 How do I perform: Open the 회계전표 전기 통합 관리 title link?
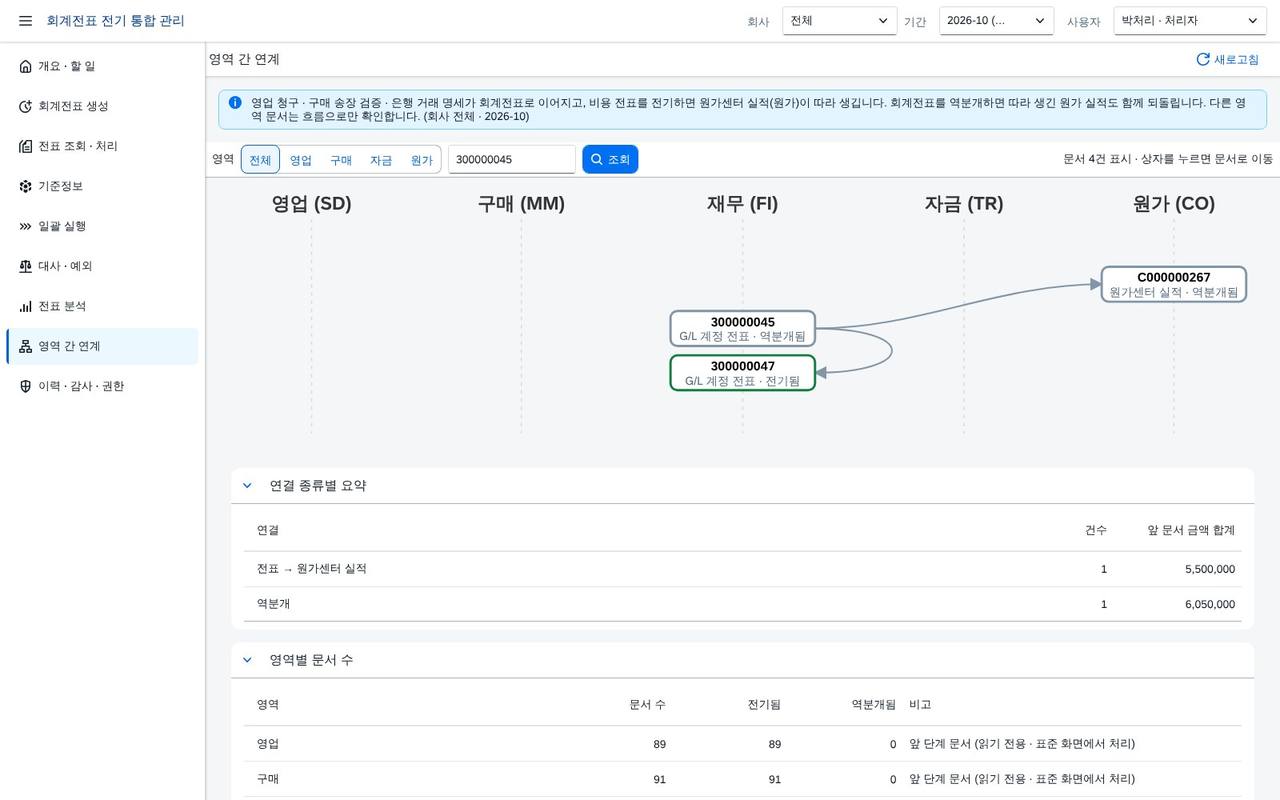pyautogui.click(x=115, y=21)
